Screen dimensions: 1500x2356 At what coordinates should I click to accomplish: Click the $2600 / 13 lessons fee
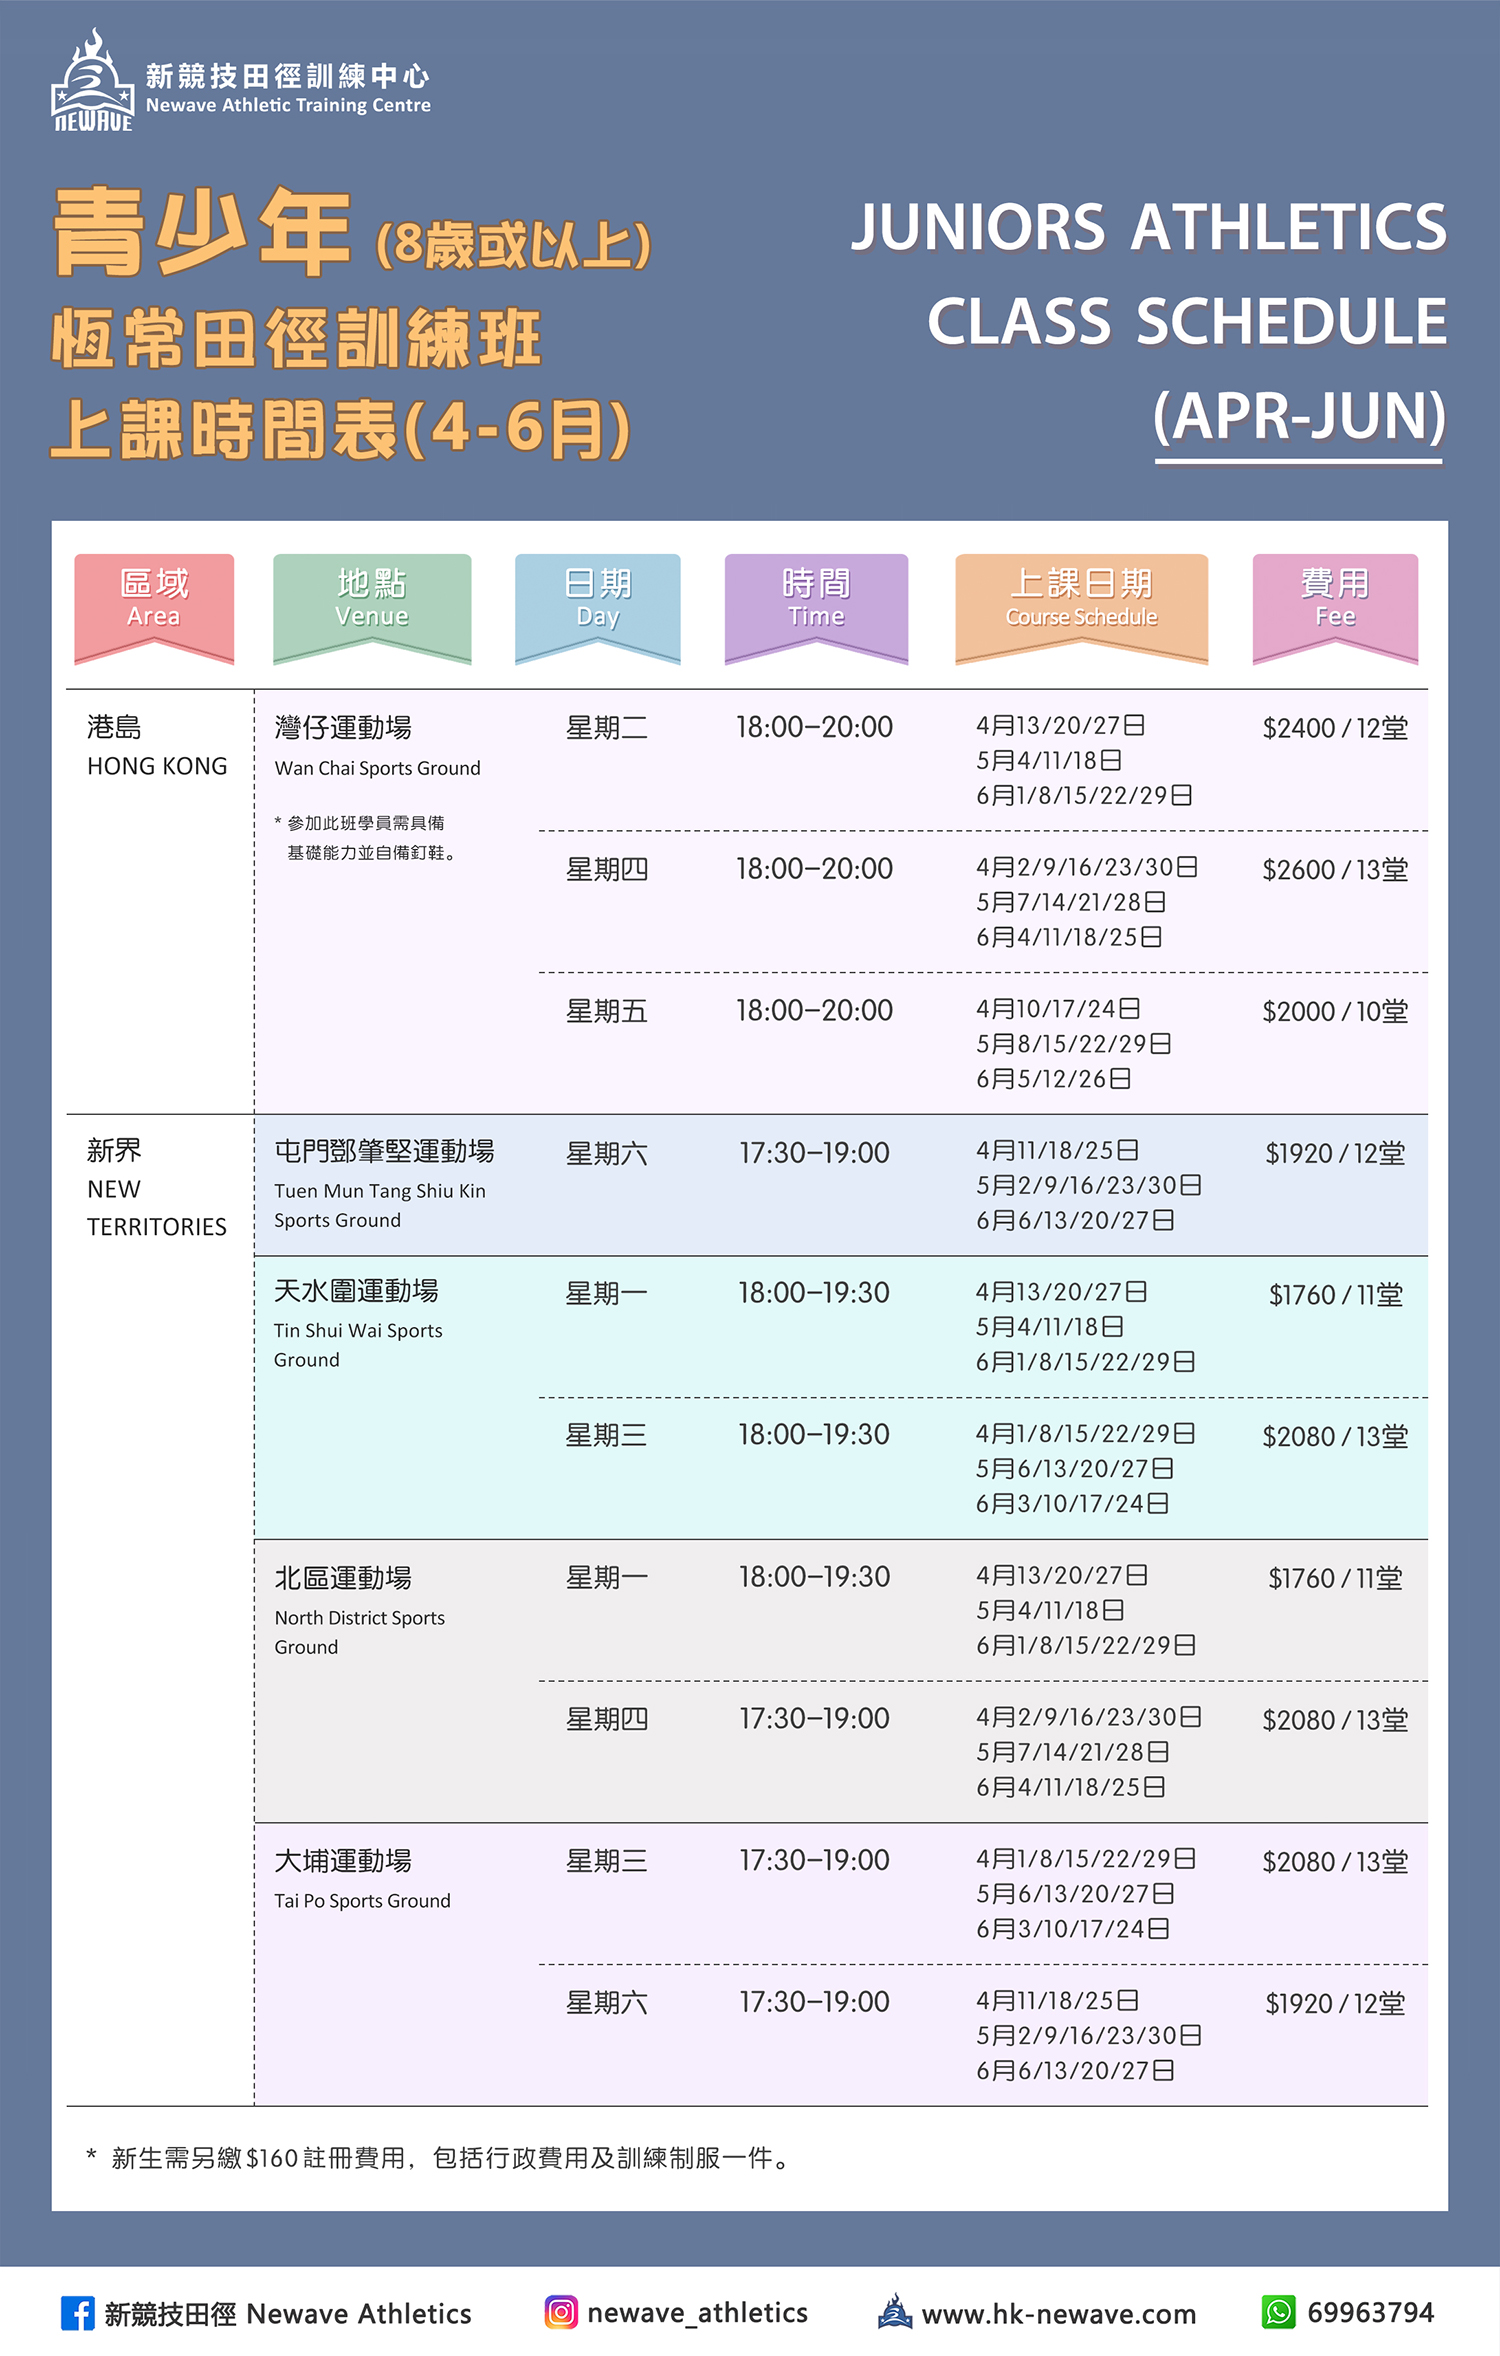pos(1334,870)
